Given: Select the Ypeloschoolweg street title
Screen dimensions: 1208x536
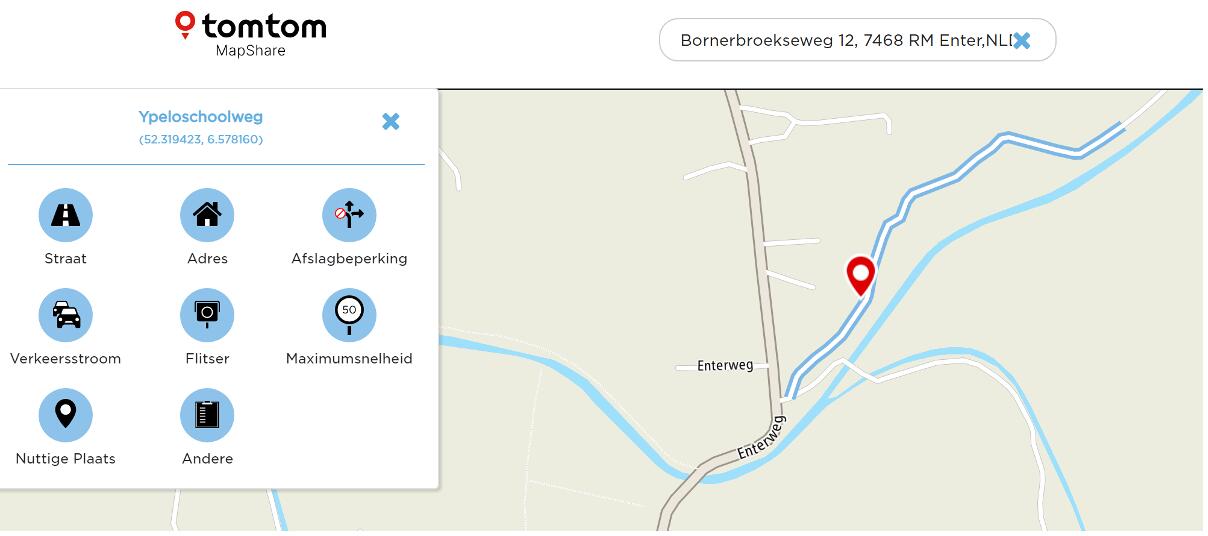Looking at the screenshot, I should pyautogui.click(x=201, y=117).
